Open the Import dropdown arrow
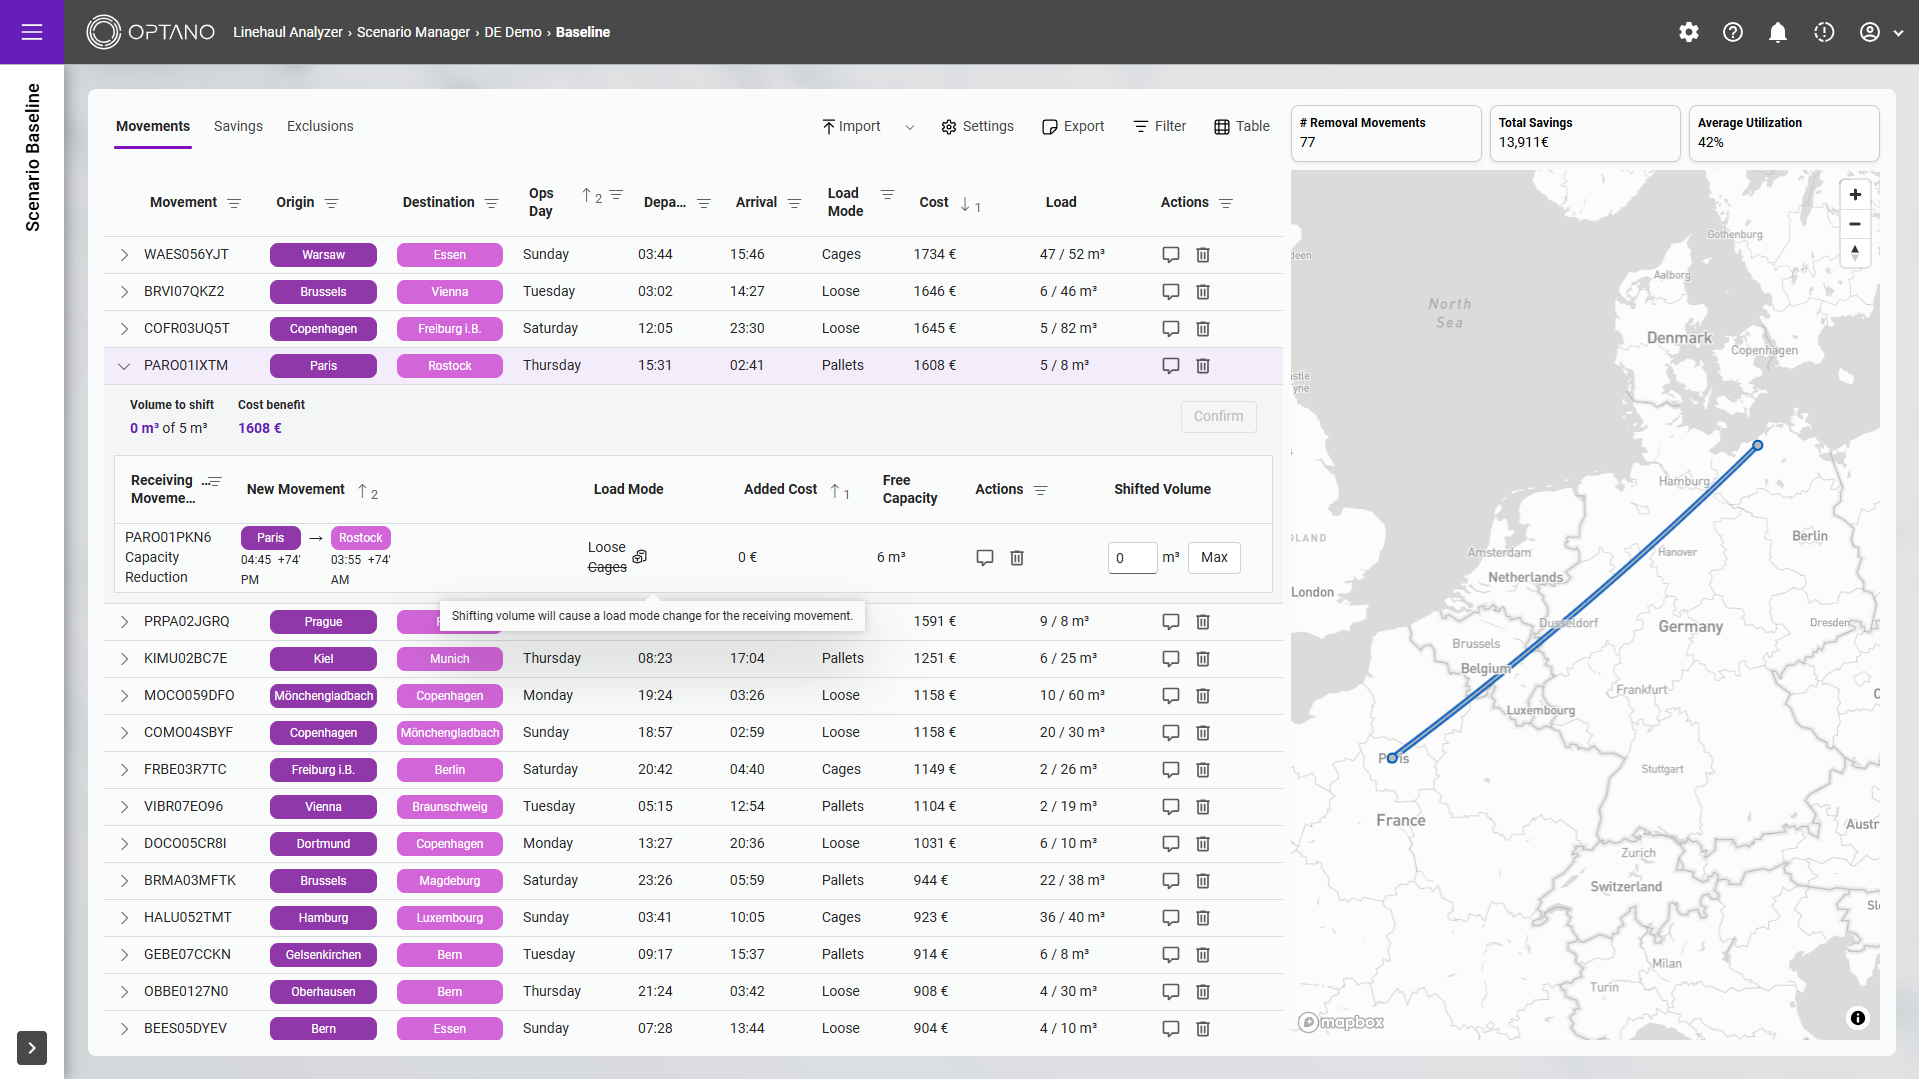Screen dimensions: 1919x1079 coord(909,127)
